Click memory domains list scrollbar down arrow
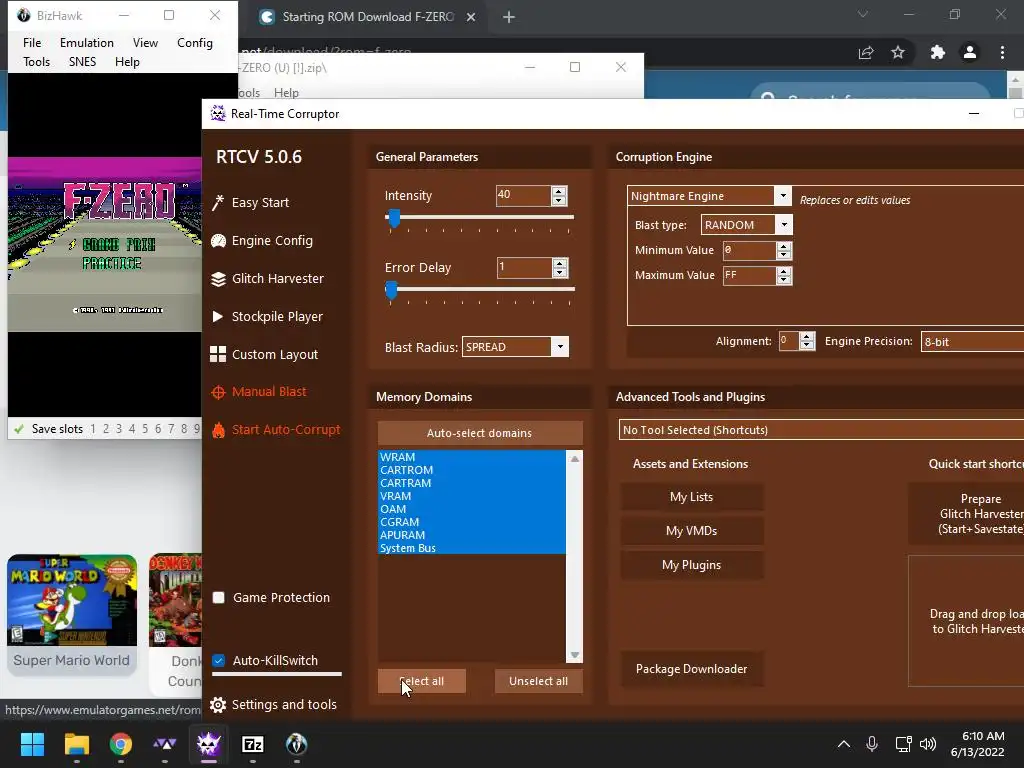The width and height of the screenshot is (1024, 768). [x=575, y=655]
